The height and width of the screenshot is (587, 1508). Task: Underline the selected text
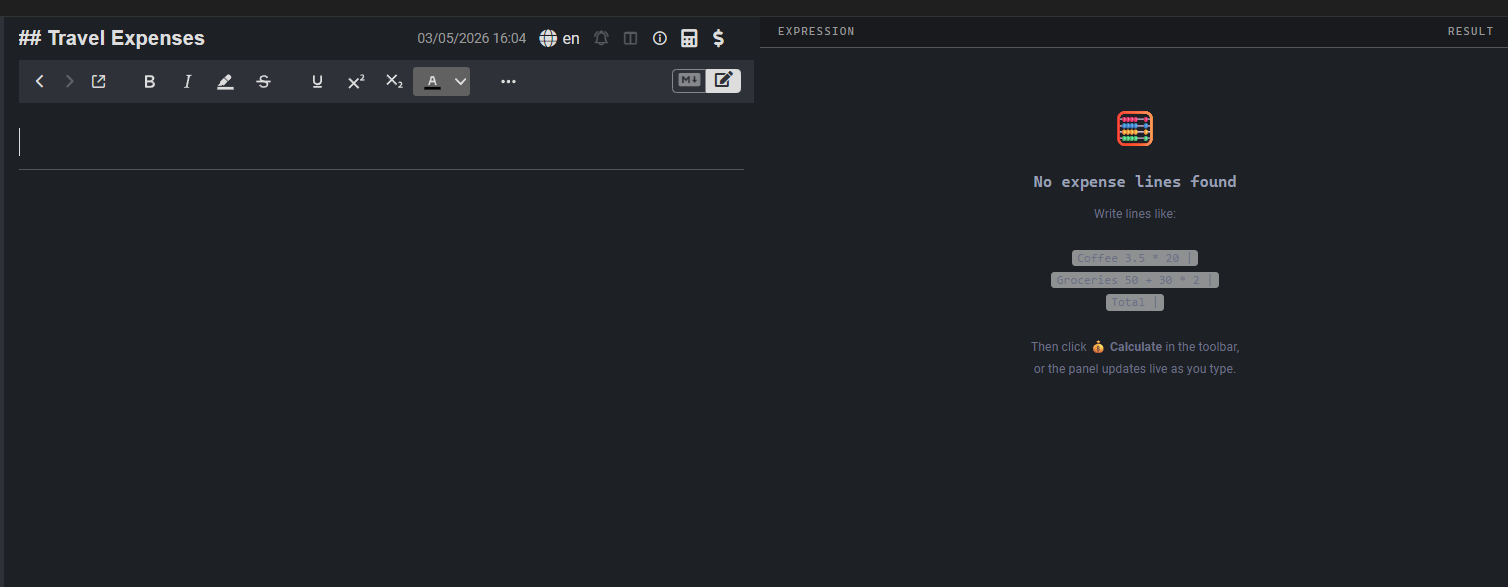point(317,81)
